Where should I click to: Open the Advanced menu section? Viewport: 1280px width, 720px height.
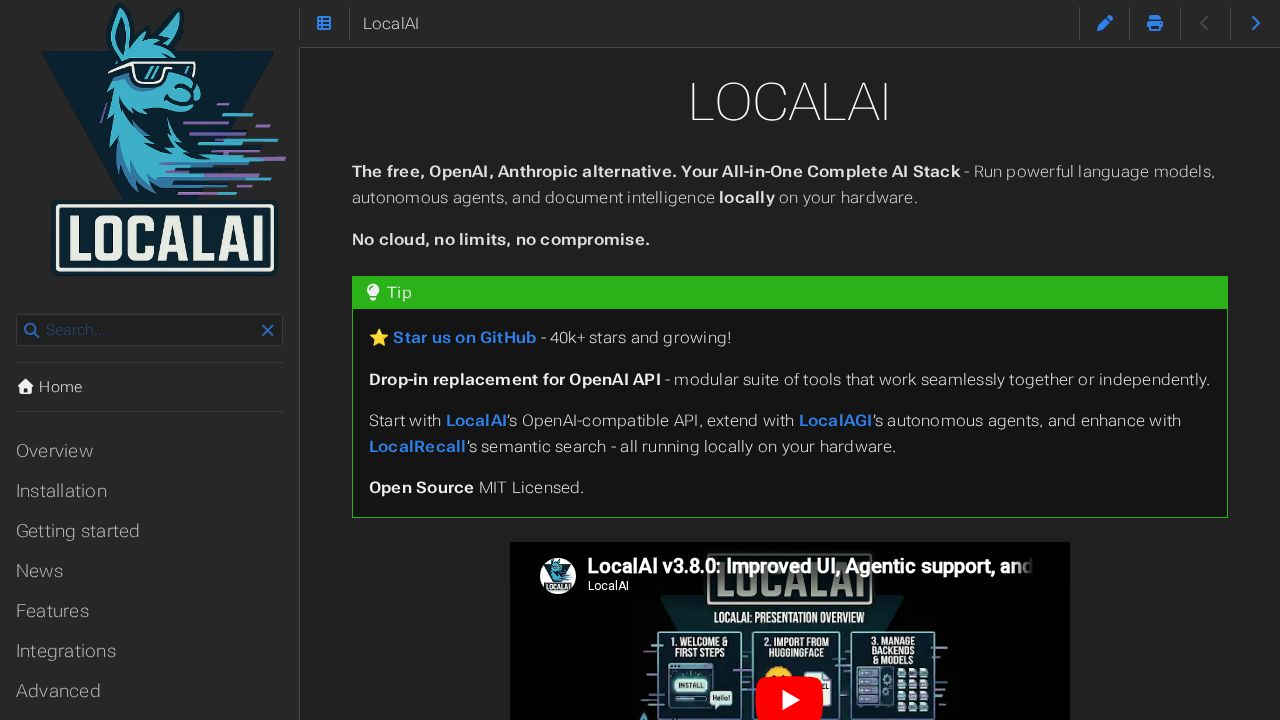tap(58, 691)
